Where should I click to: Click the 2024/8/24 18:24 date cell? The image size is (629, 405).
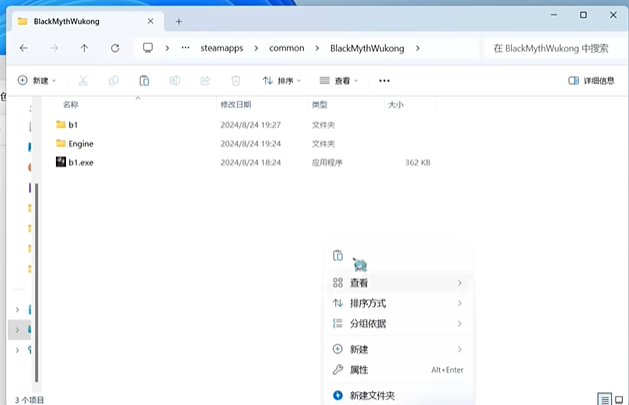(251, 162)
